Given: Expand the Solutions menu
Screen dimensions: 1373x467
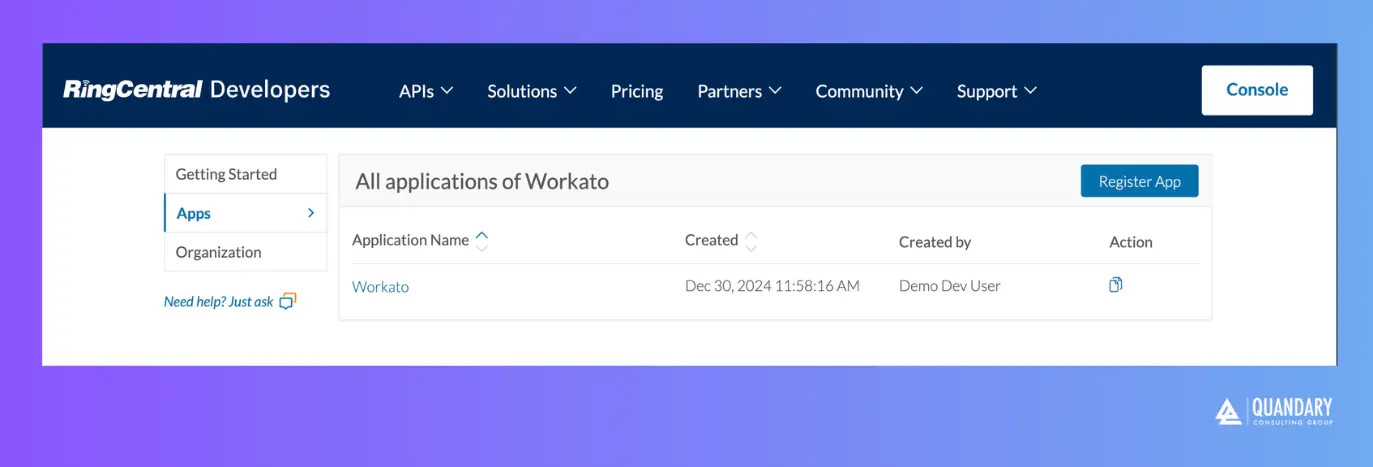Looking at the screenshot, I should [x=532, y=91].
